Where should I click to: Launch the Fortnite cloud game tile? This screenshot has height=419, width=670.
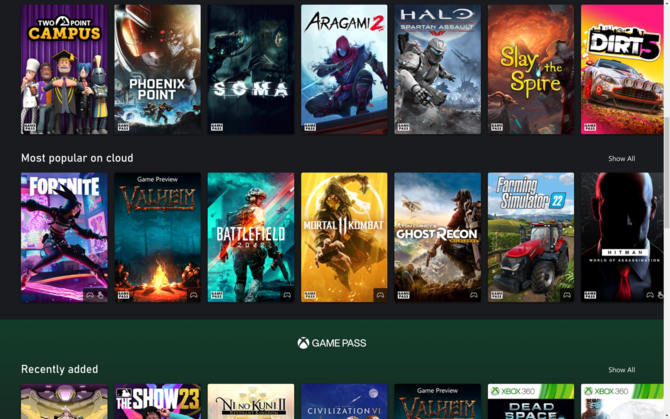point(64,237)
